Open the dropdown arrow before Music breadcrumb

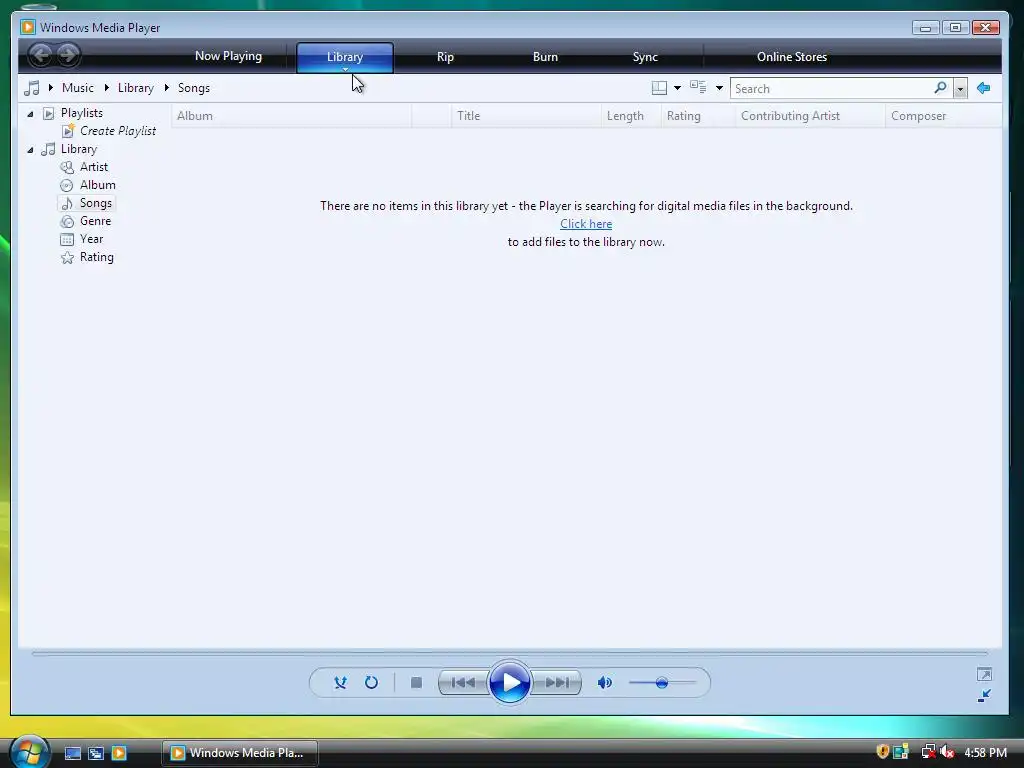pos(50,87)
